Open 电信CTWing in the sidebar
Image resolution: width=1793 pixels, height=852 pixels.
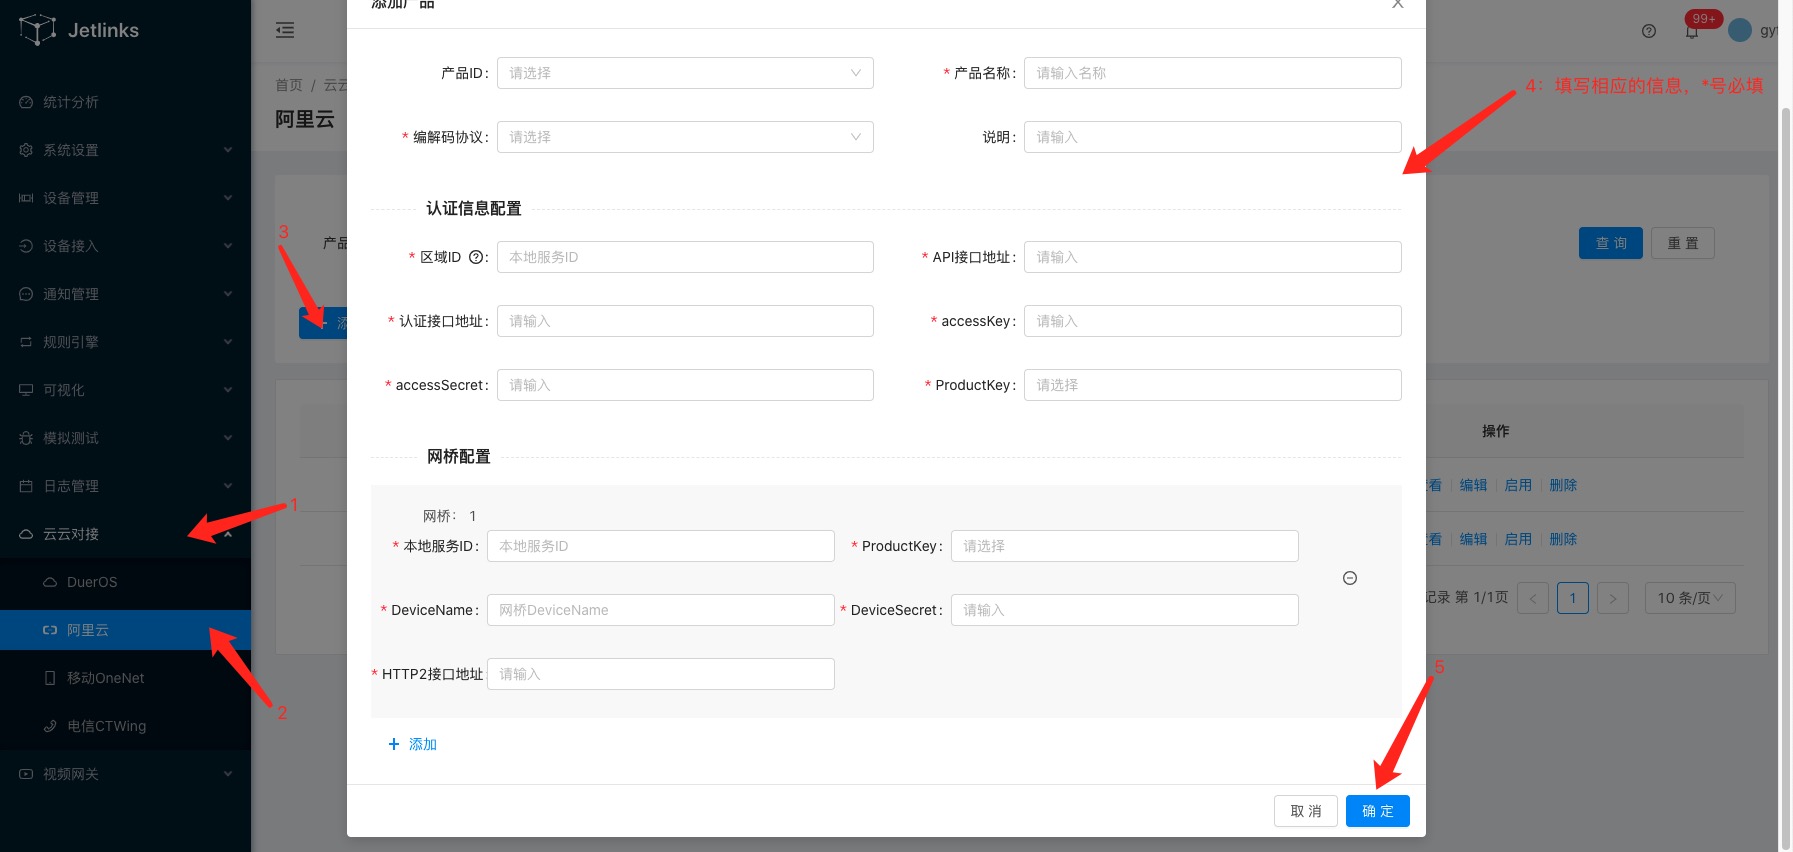[x=106, y=726]
